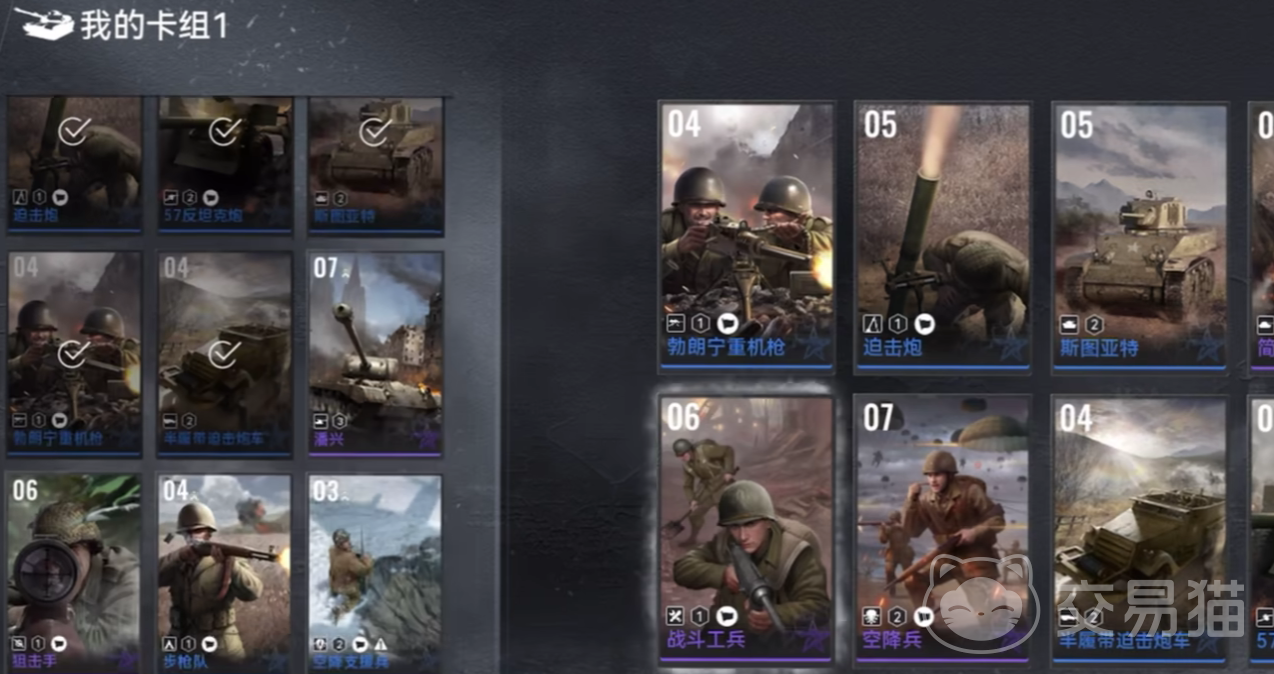Uncheck the selected 57反坦克炮 deck card
The image size is (1274, 674).
pyautogui.click(x=223, y=131)
